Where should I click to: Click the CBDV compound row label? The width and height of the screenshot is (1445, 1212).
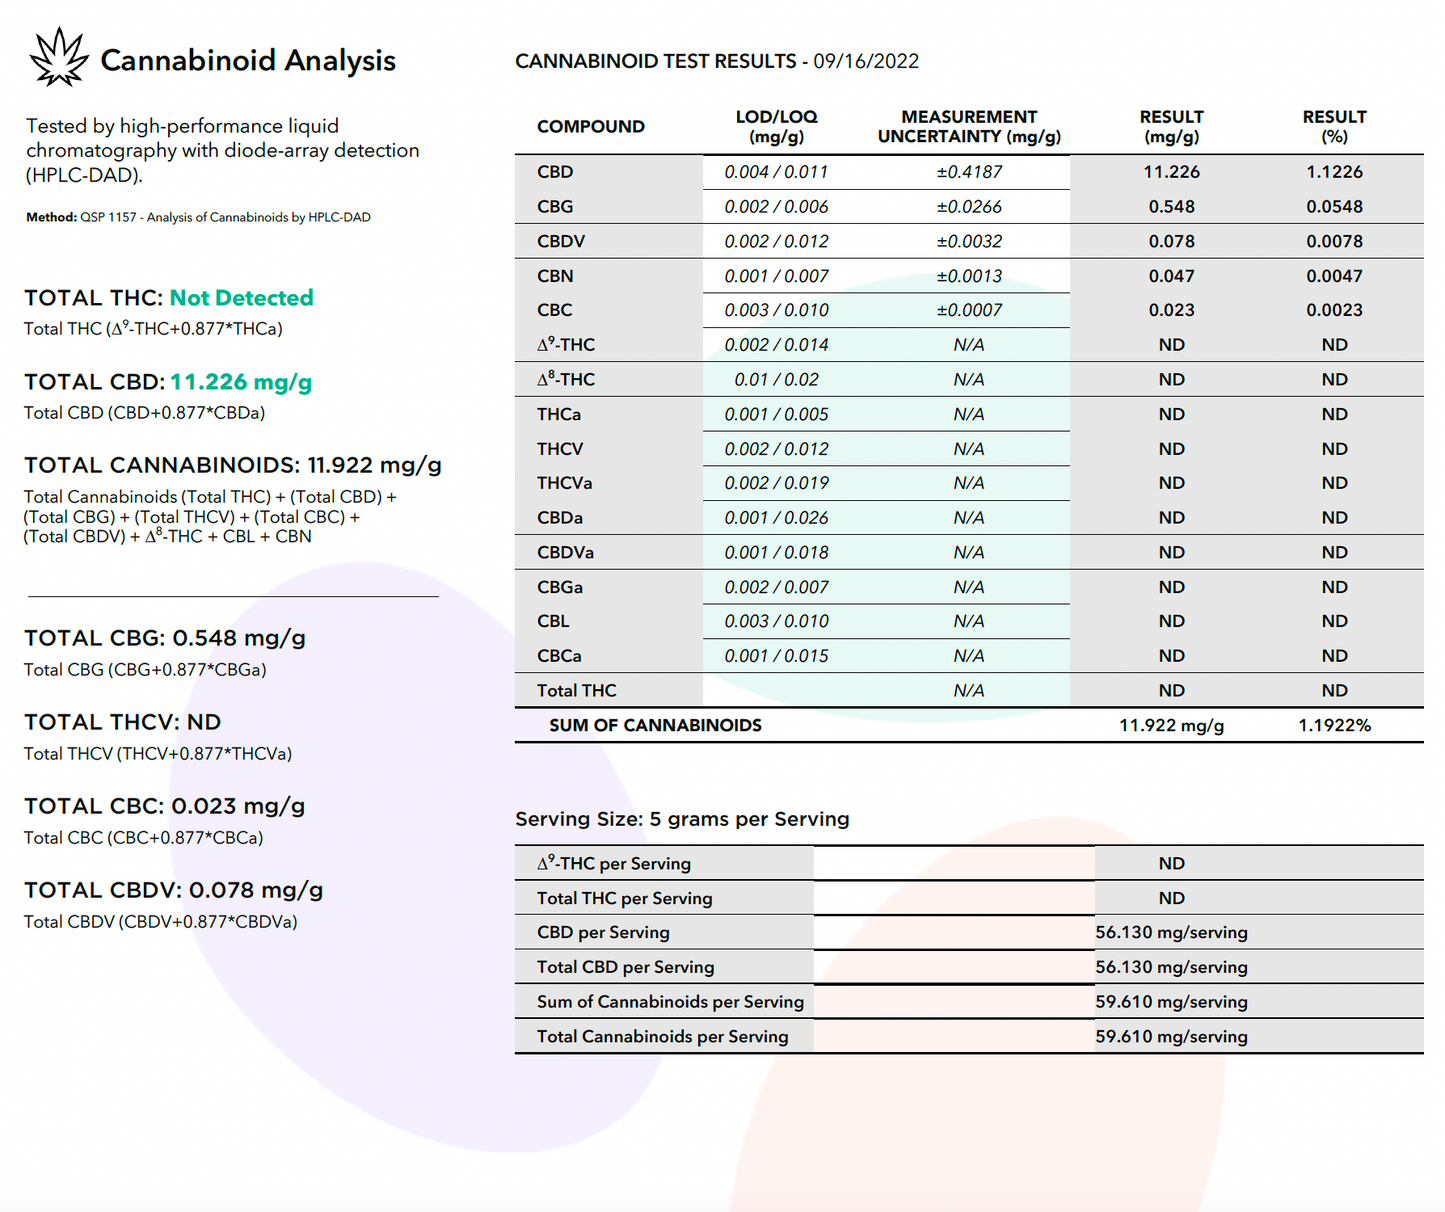point(561,241)
